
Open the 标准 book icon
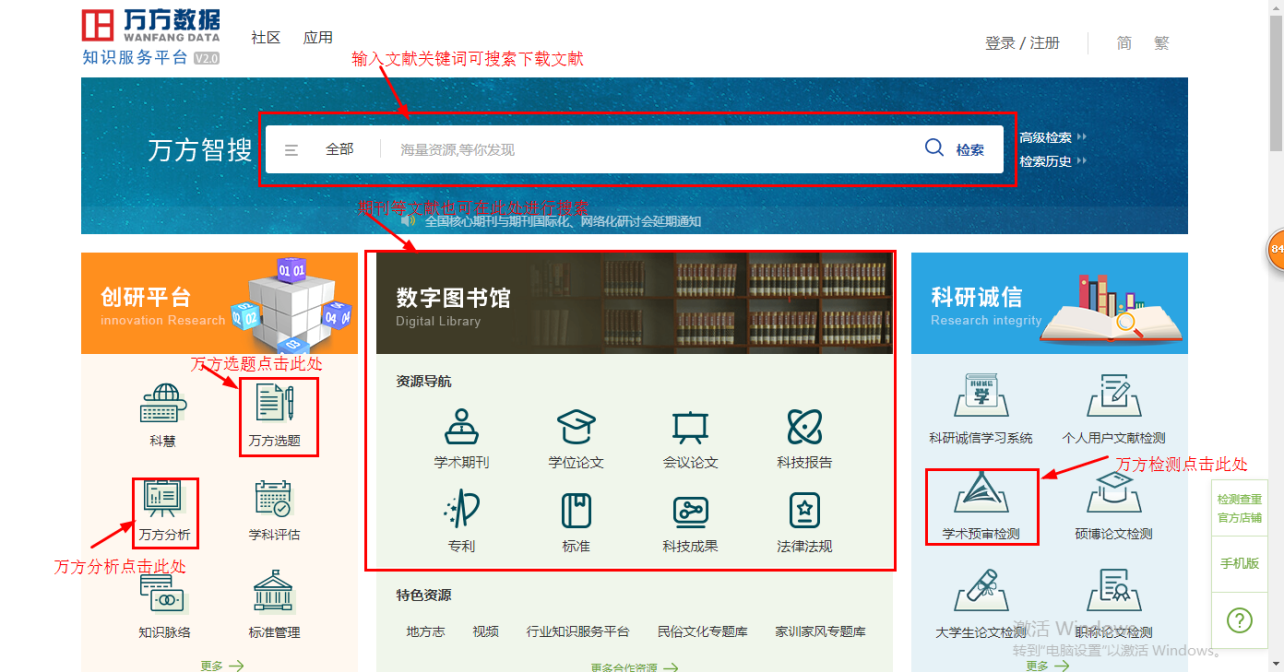[x=576, y=511]
